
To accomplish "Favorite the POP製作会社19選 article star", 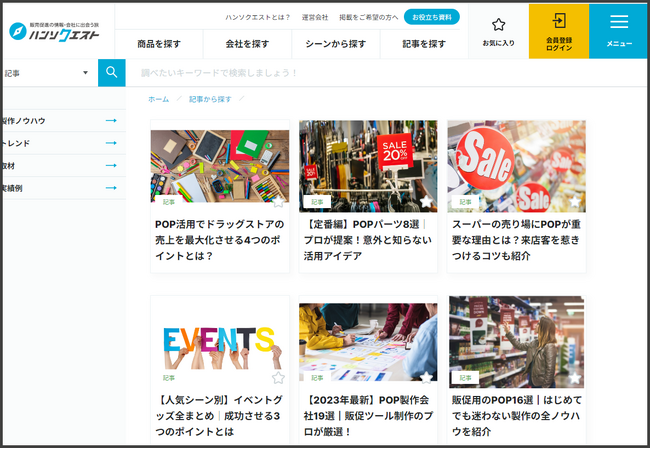I will tap(427, 378).
